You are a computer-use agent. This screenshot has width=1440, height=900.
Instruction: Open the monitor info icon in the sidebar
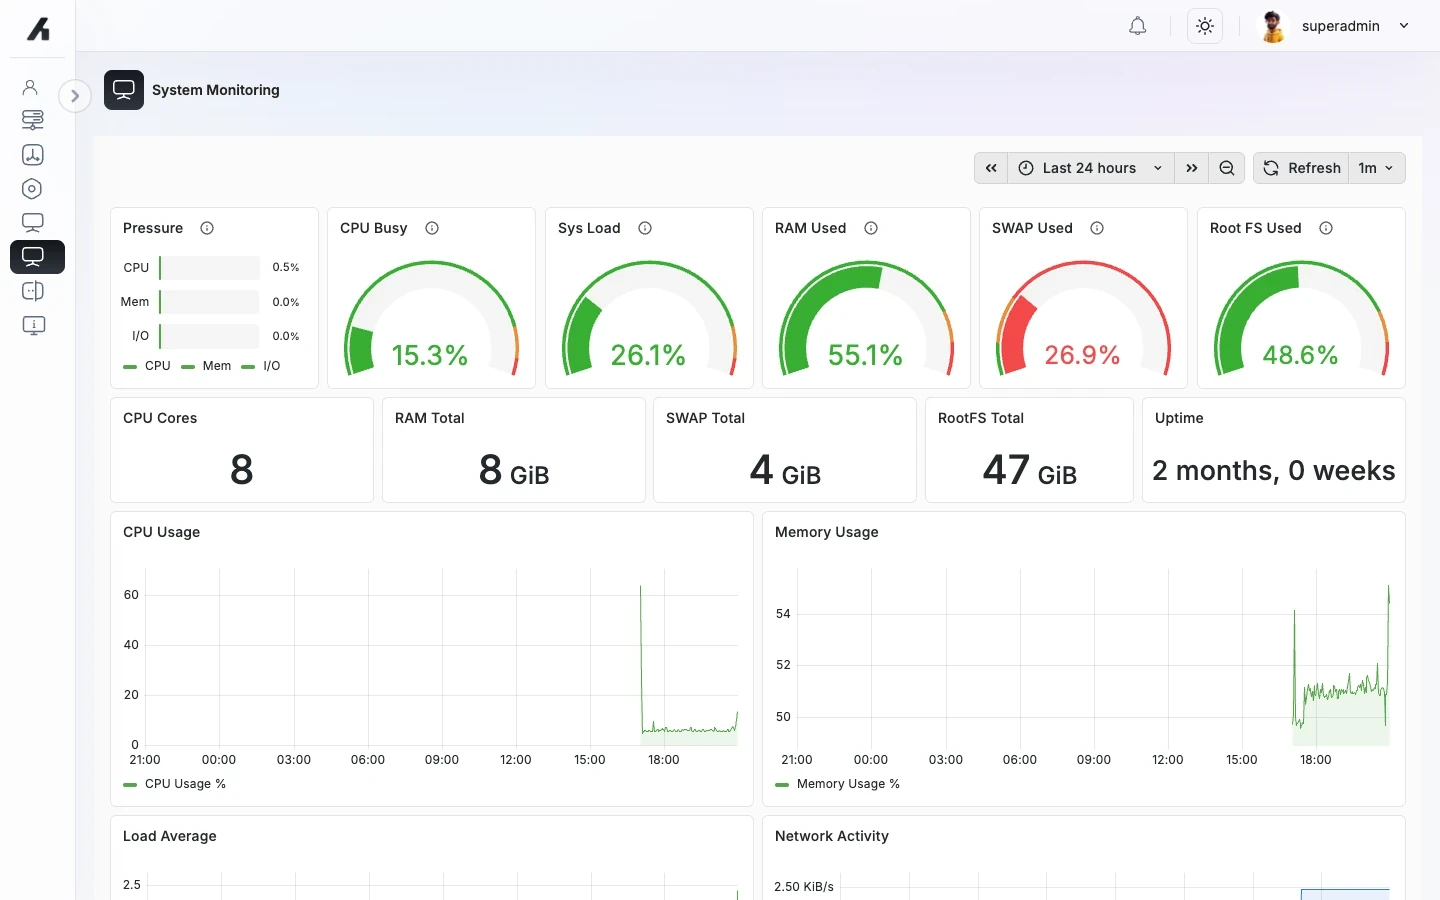point(33,325)
